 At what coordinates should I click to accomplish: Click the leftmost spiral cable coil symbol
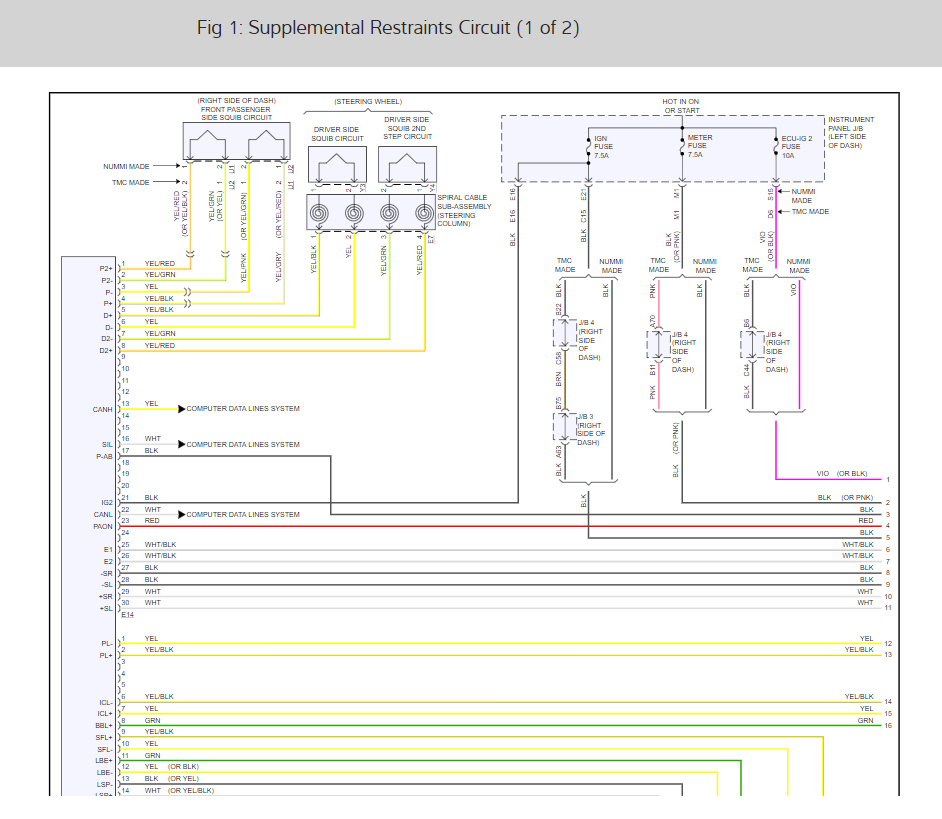[x=318, y=213]
